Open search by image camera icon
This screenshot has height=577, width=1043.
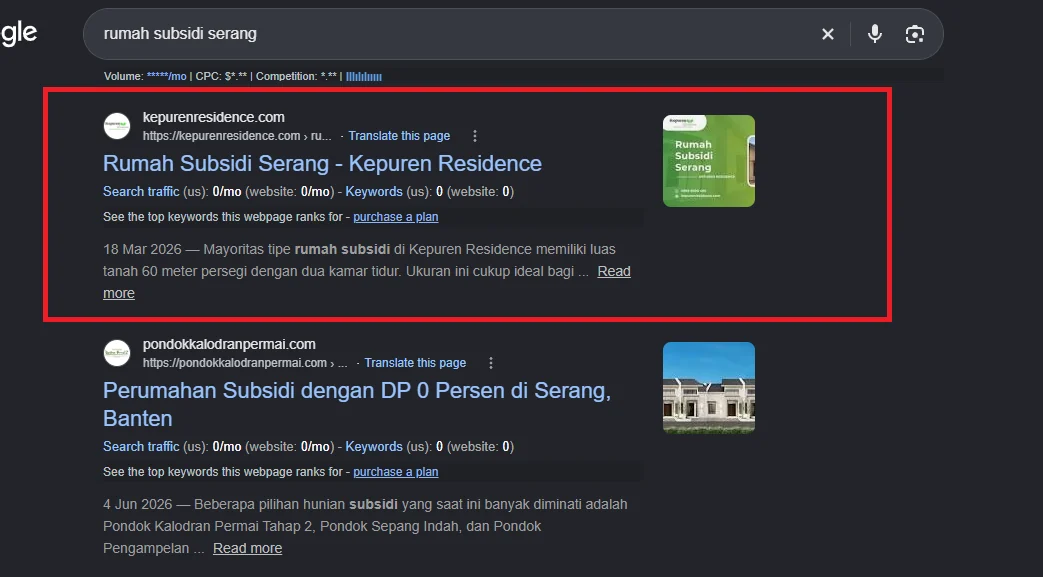(915, 34)
